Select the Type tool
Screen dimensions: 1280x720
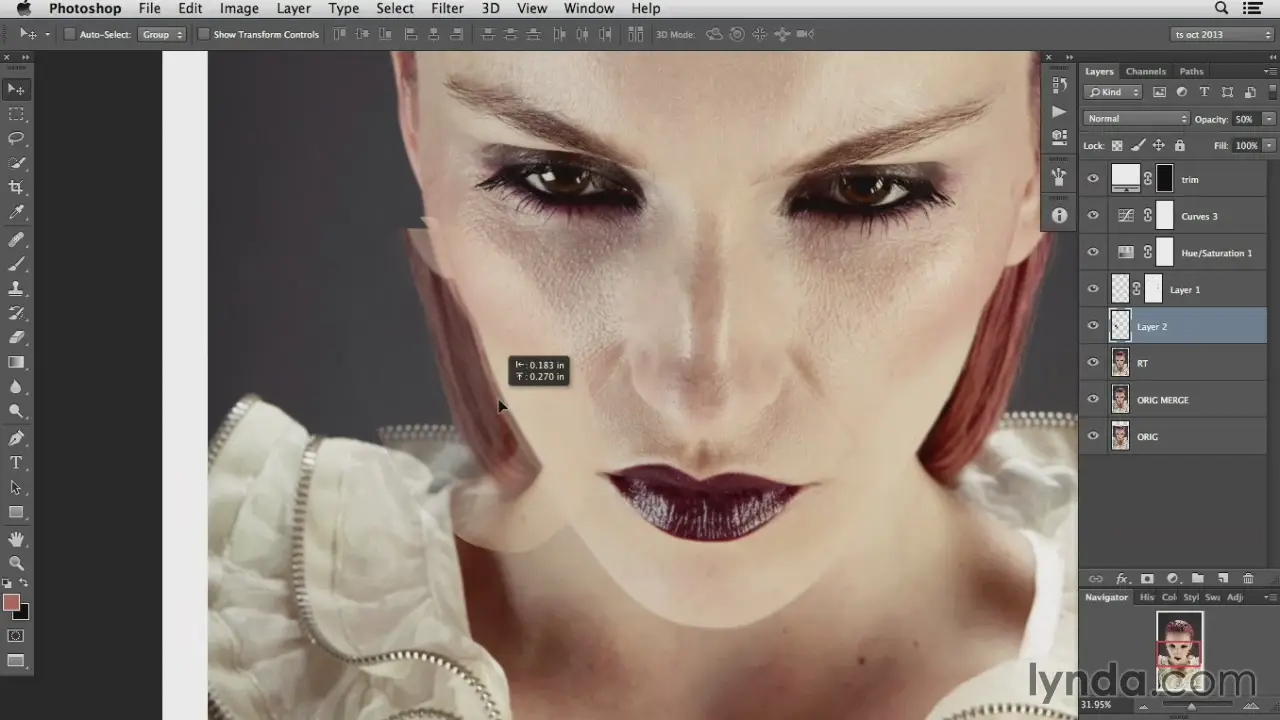click(x=16, y=463)
